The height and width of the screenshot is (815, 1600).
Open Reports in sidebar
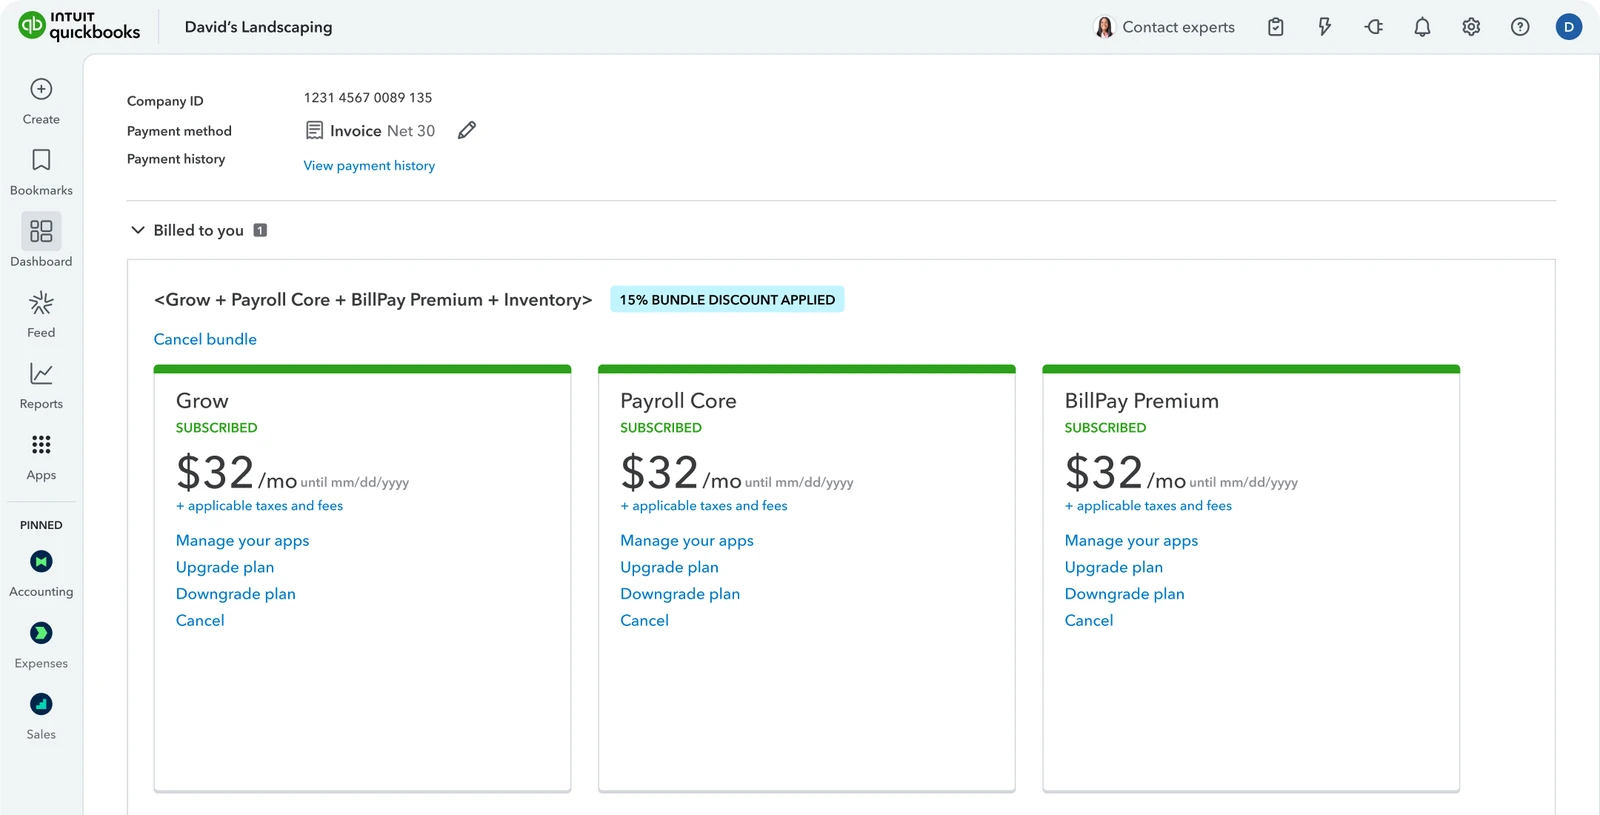[41, 386]
